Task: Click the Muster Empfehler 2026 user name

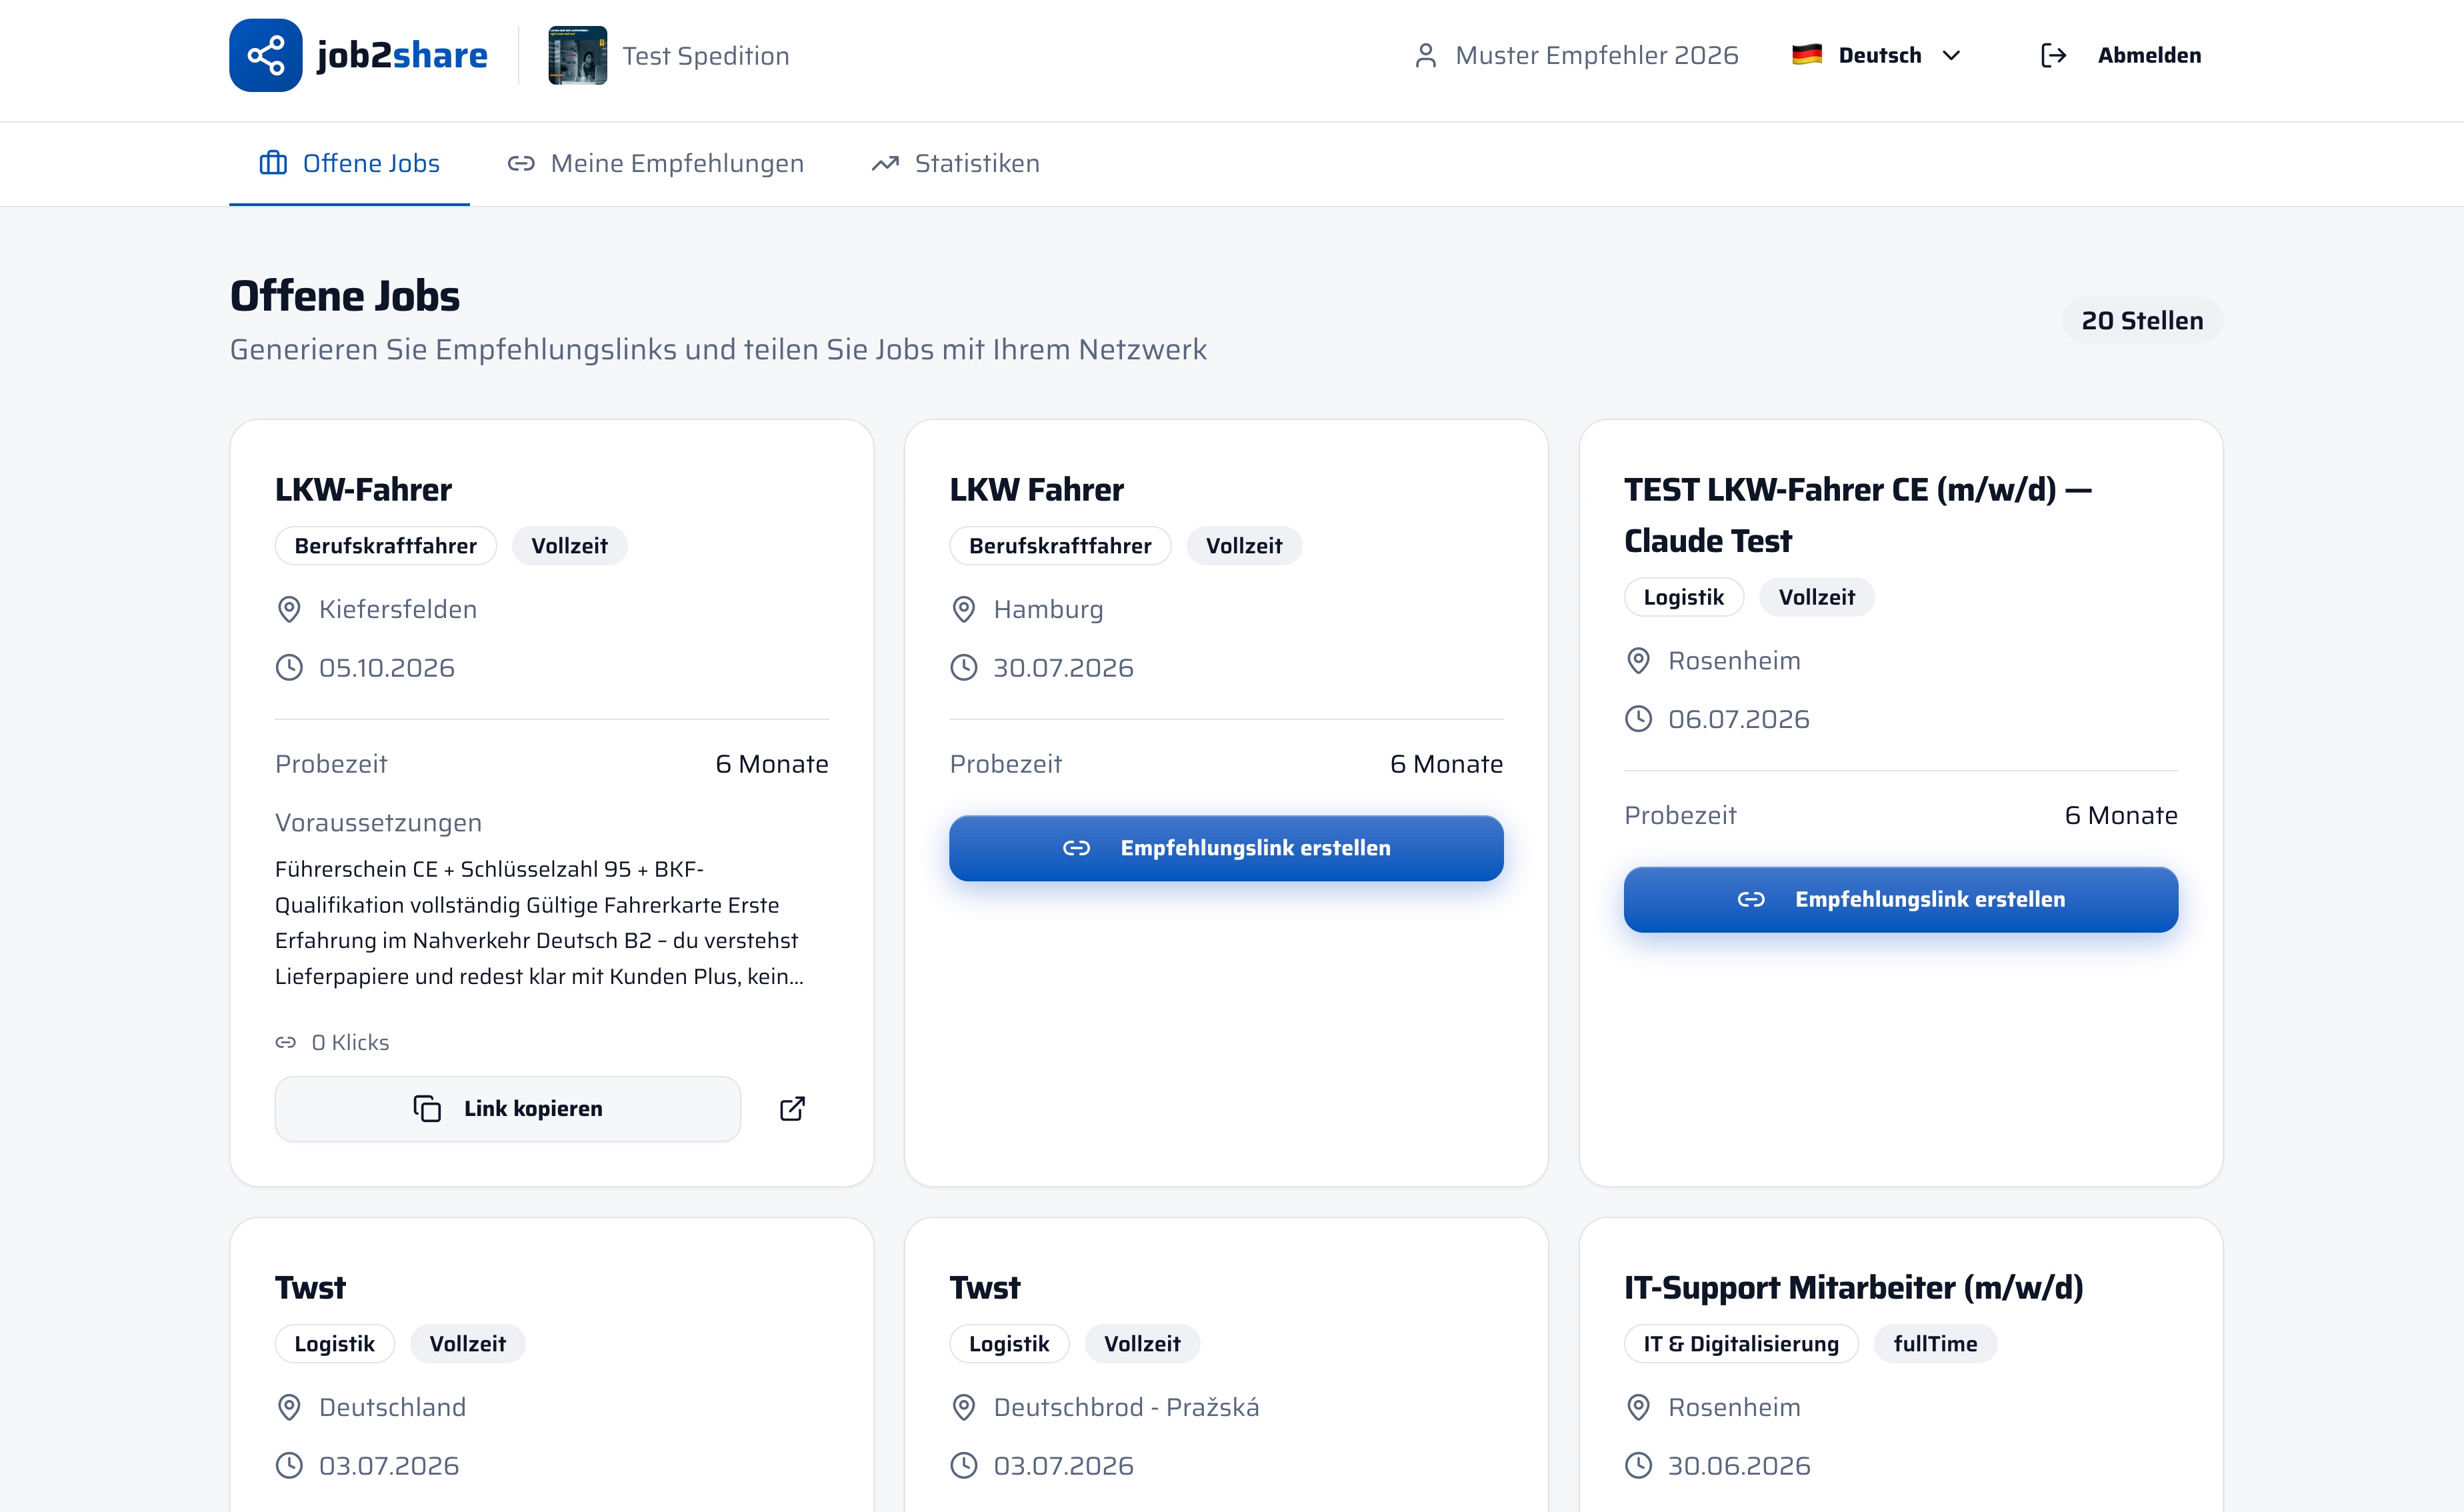Action: (1596, 55)
